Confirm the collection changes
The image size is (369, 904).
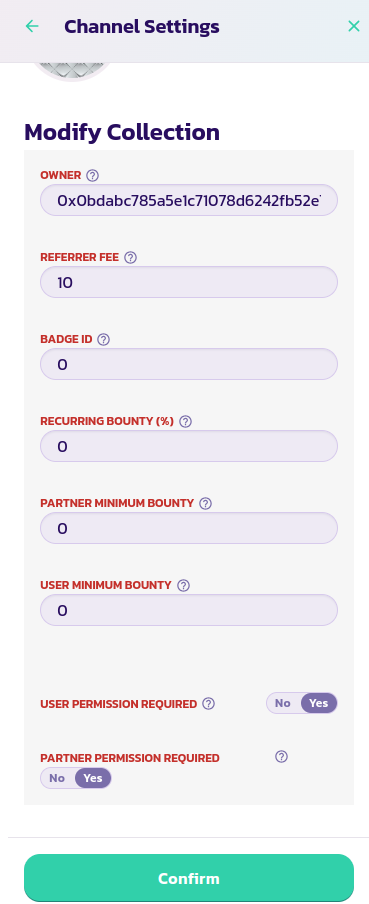[x=189, y=878]
